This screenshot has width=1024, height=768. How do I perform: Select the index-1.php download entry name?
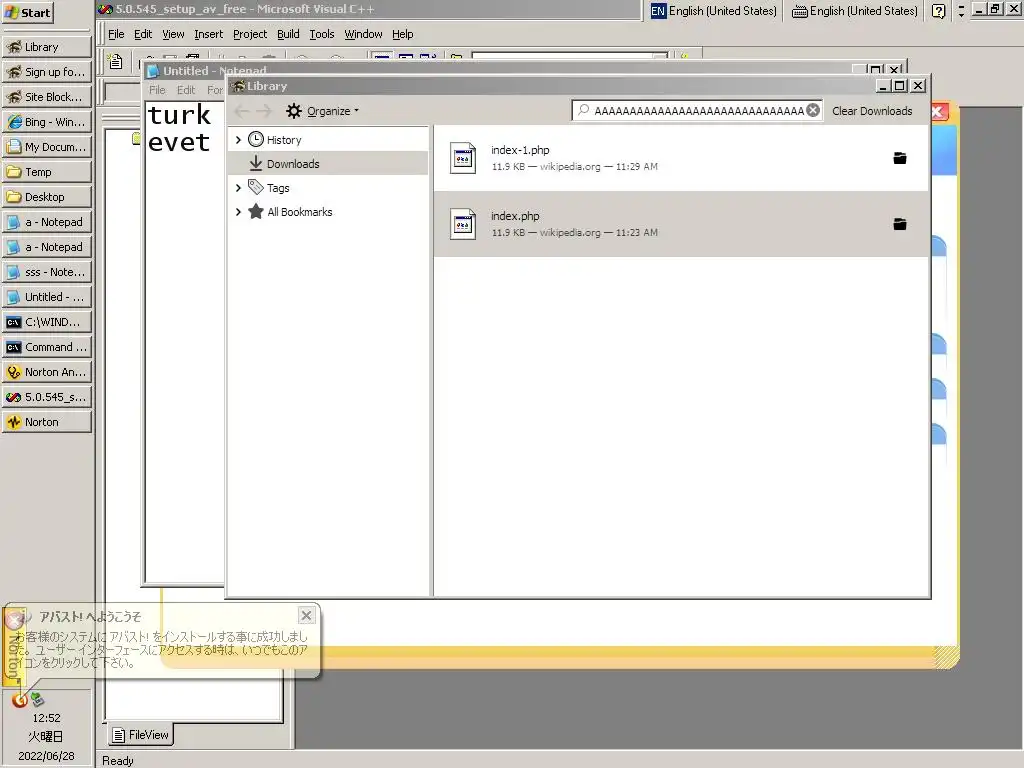(520, 150)
